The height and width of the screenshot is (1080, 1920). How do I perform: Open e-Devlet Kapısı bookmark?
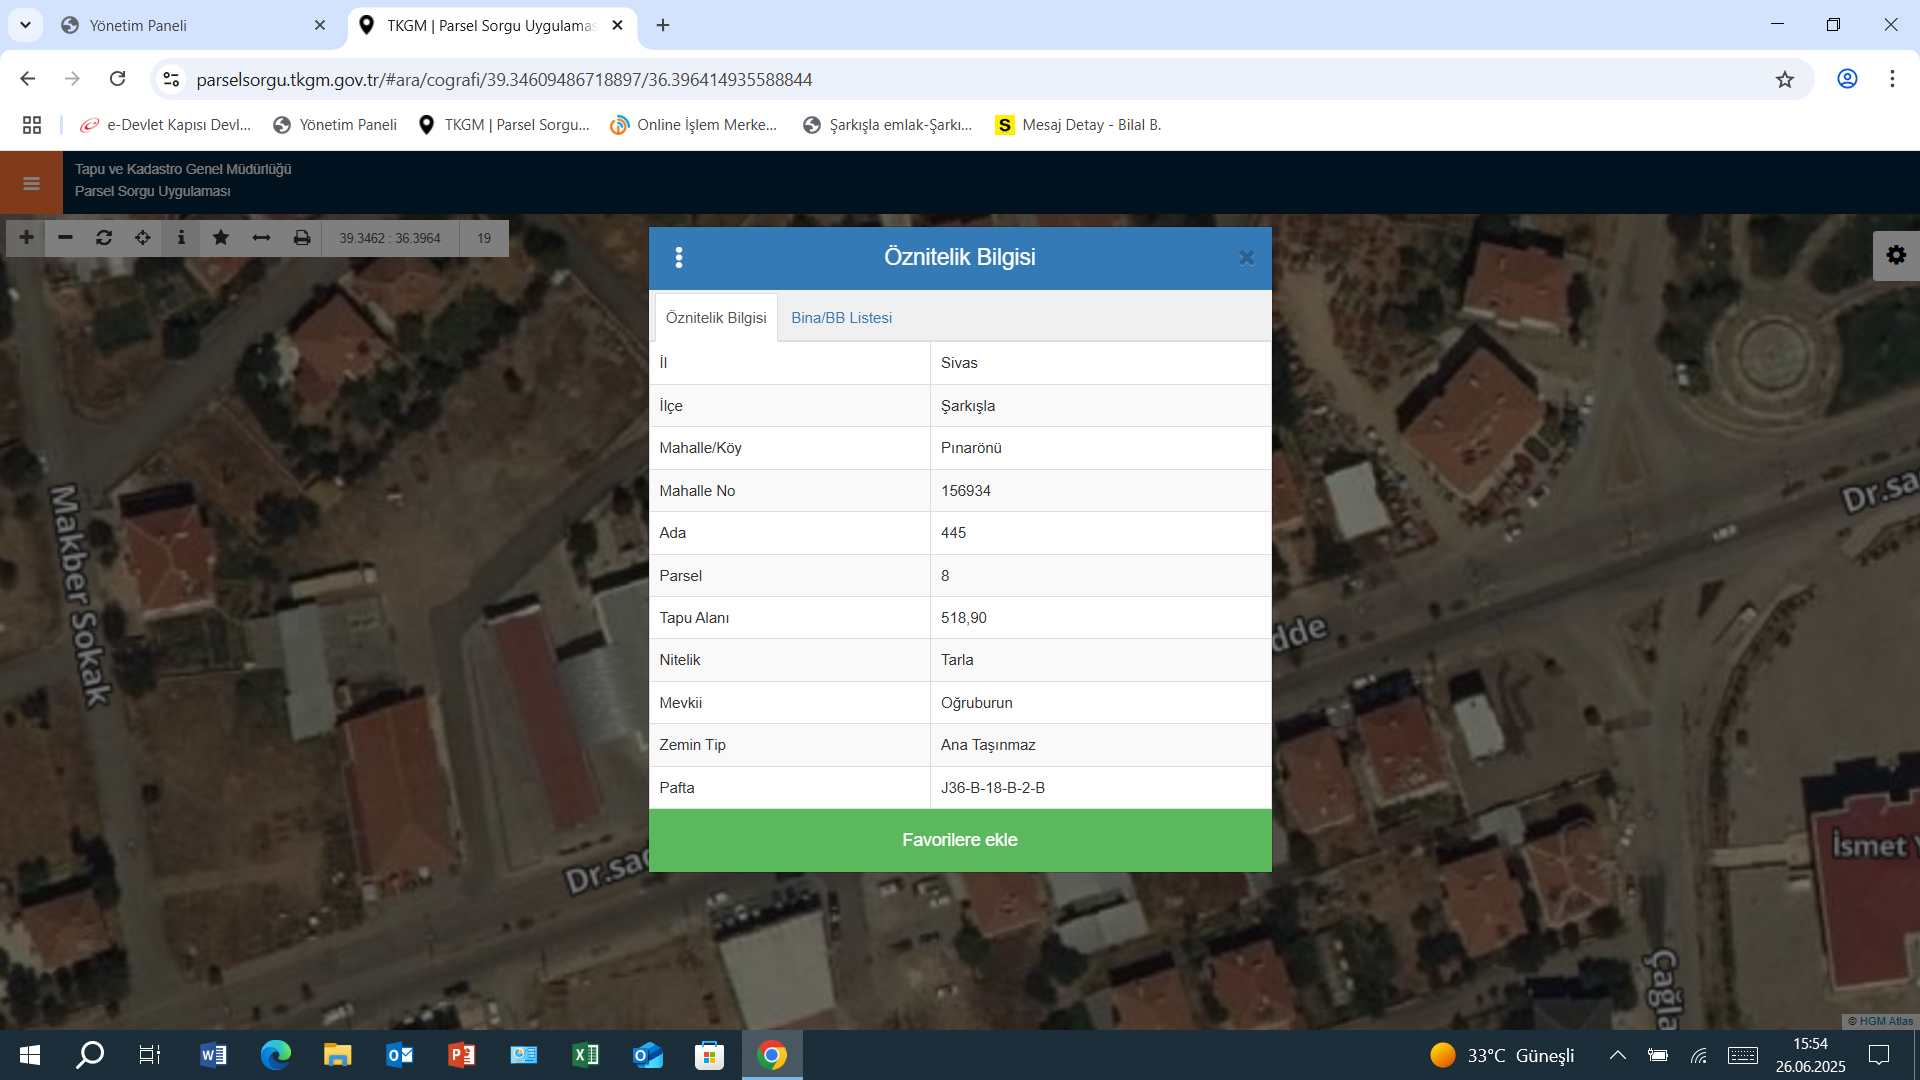click(166, 125)
